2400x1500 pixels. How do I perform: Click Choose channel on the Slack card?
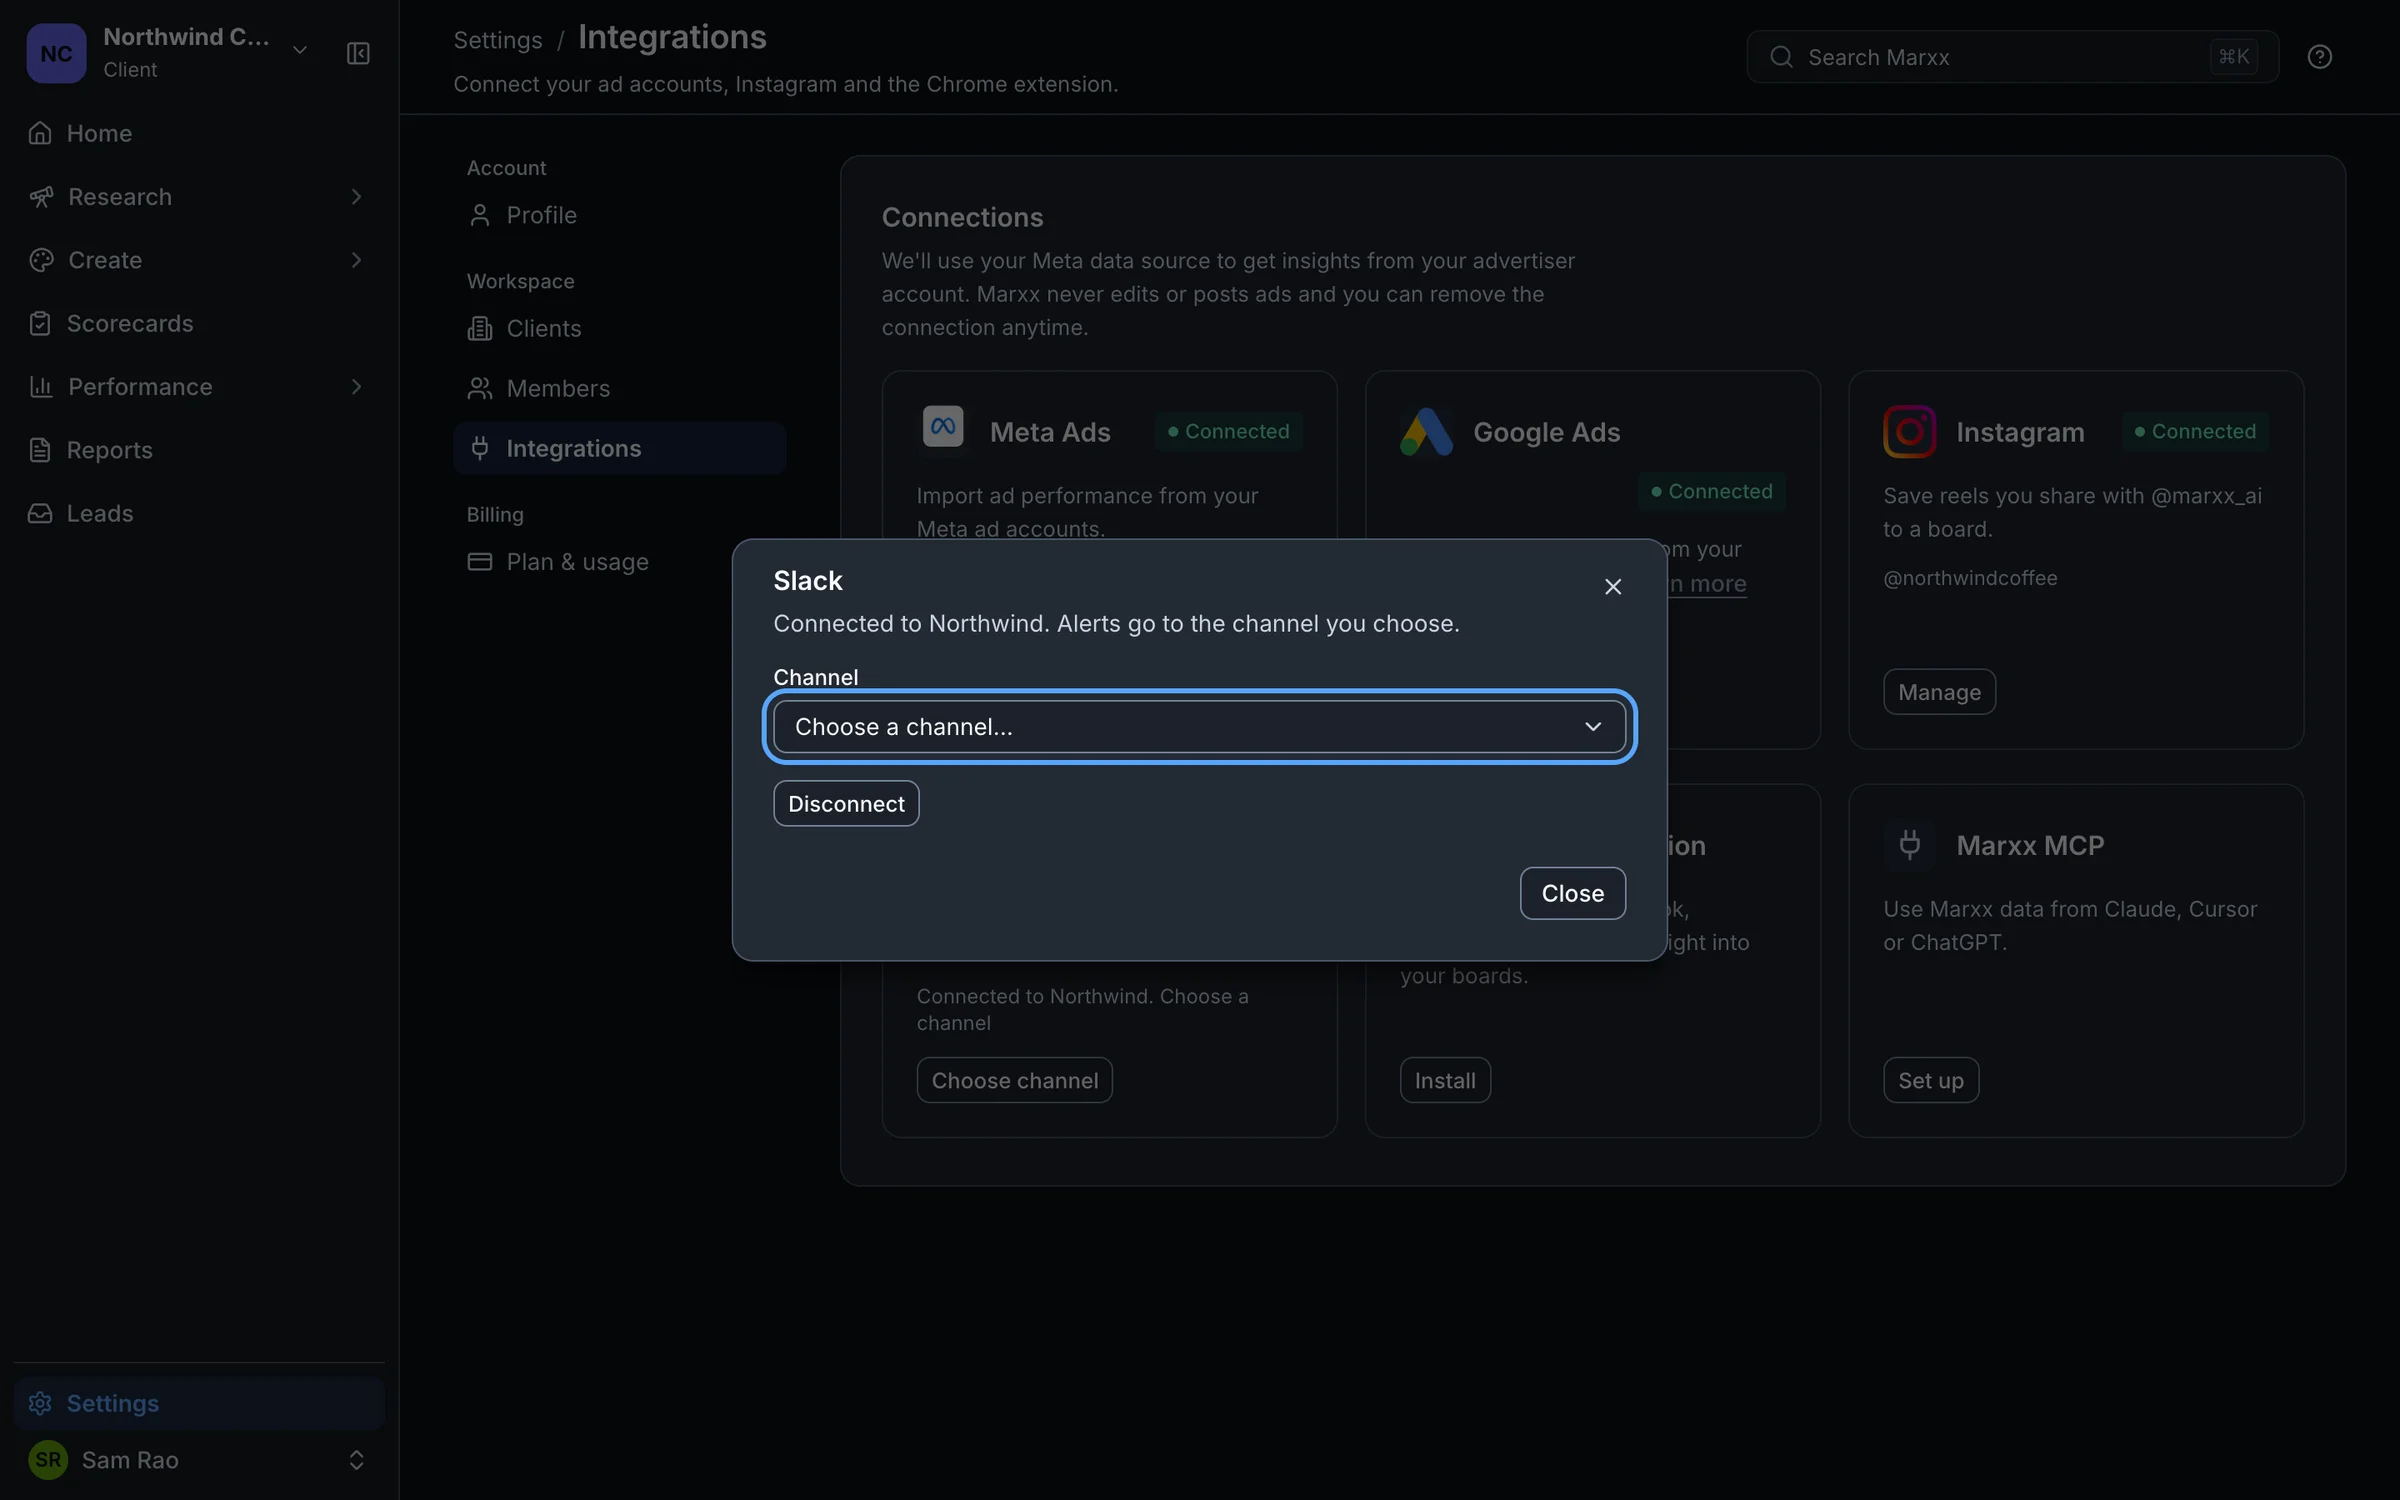[1014, 1080]
